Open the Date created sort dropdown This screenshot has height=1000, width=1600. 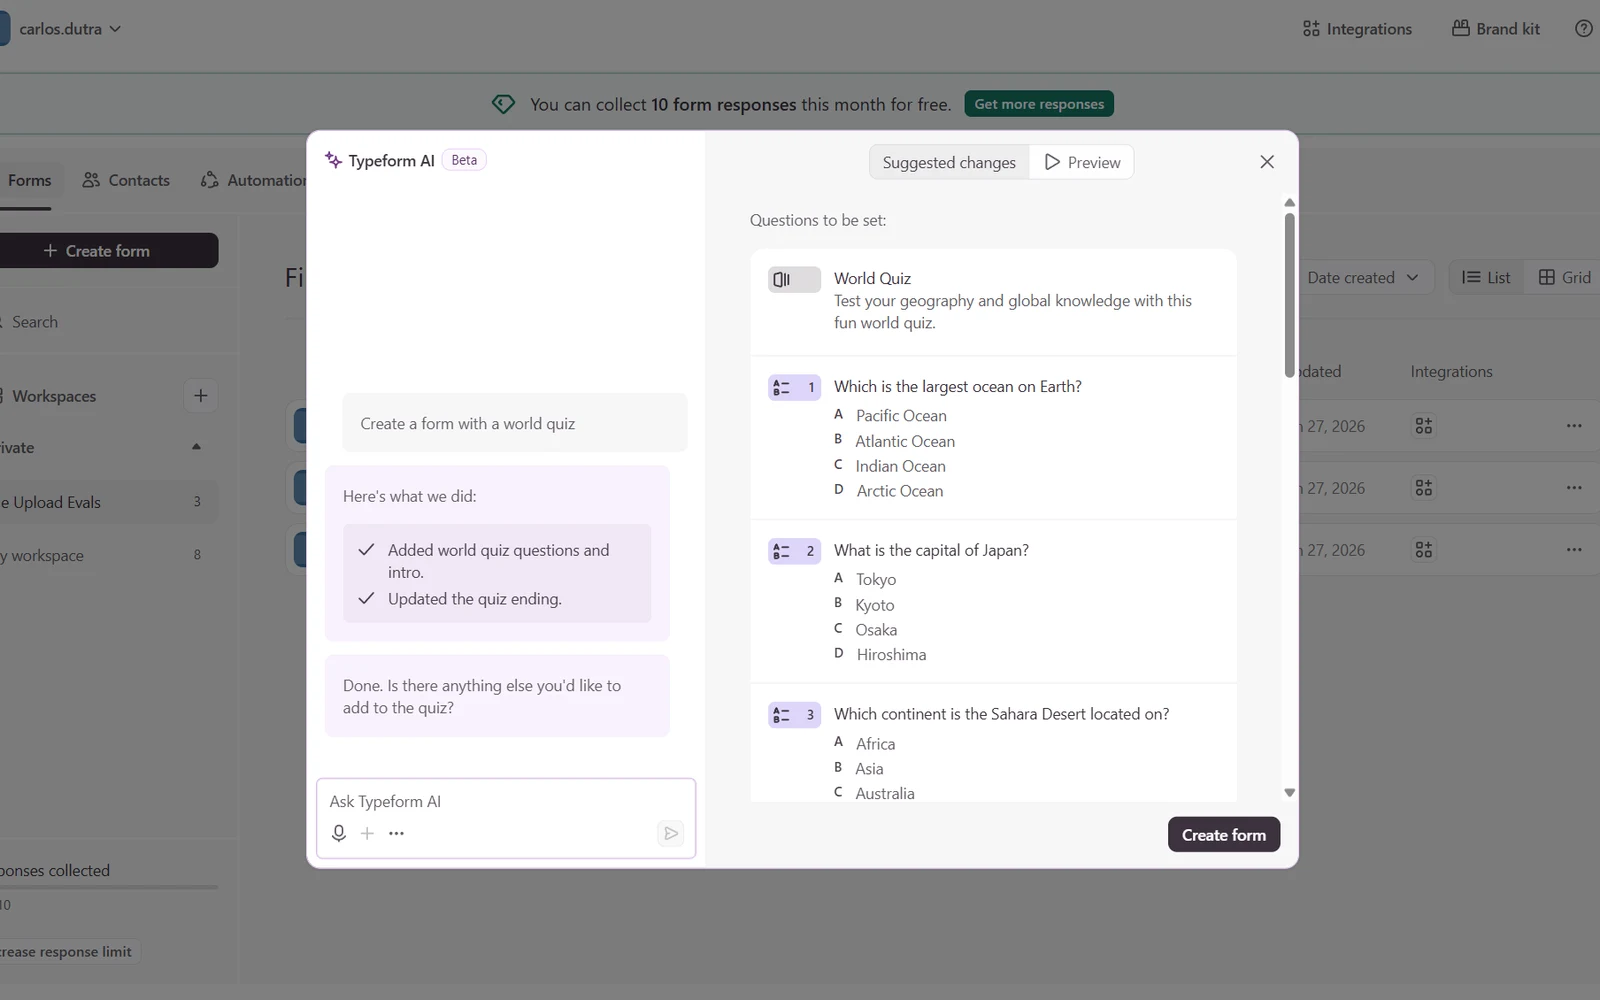click(x=1363, y=278)
